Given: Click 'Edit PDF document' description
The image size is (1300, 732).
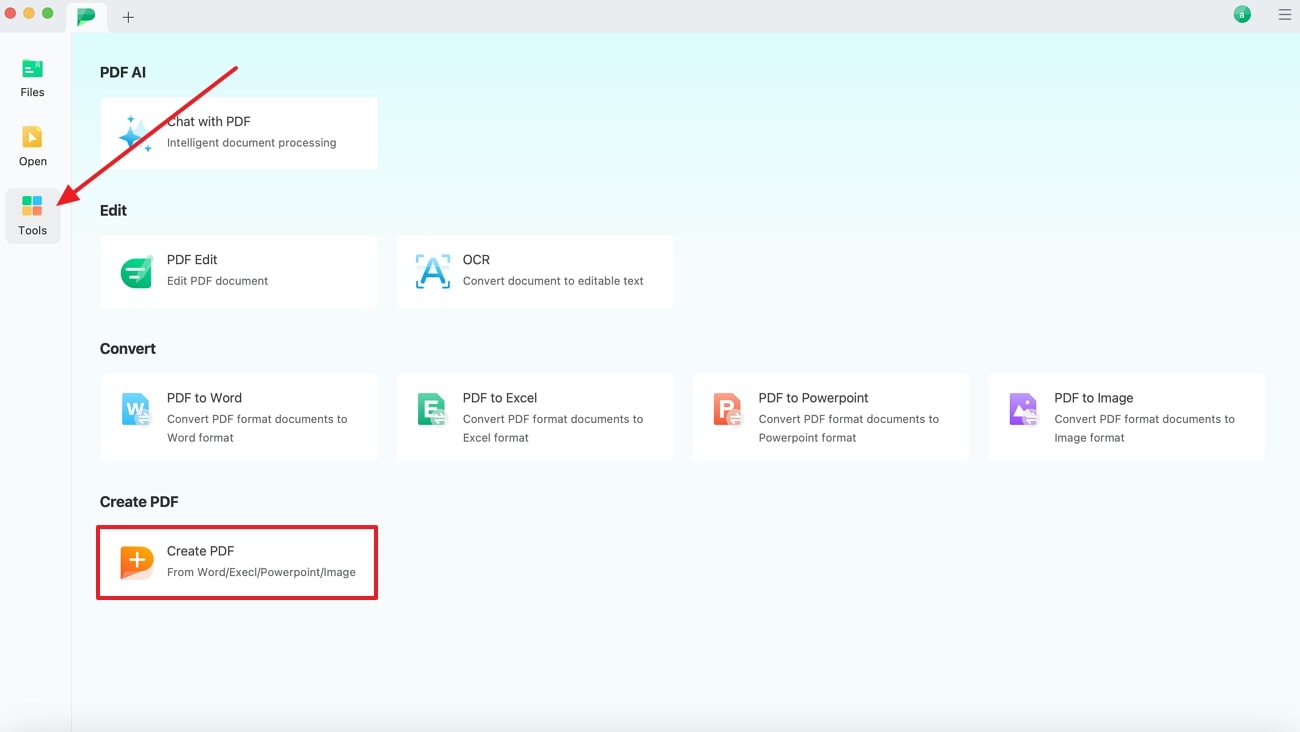Looking at the screenshot, I should pyautogui.click(x=217, y=280).
